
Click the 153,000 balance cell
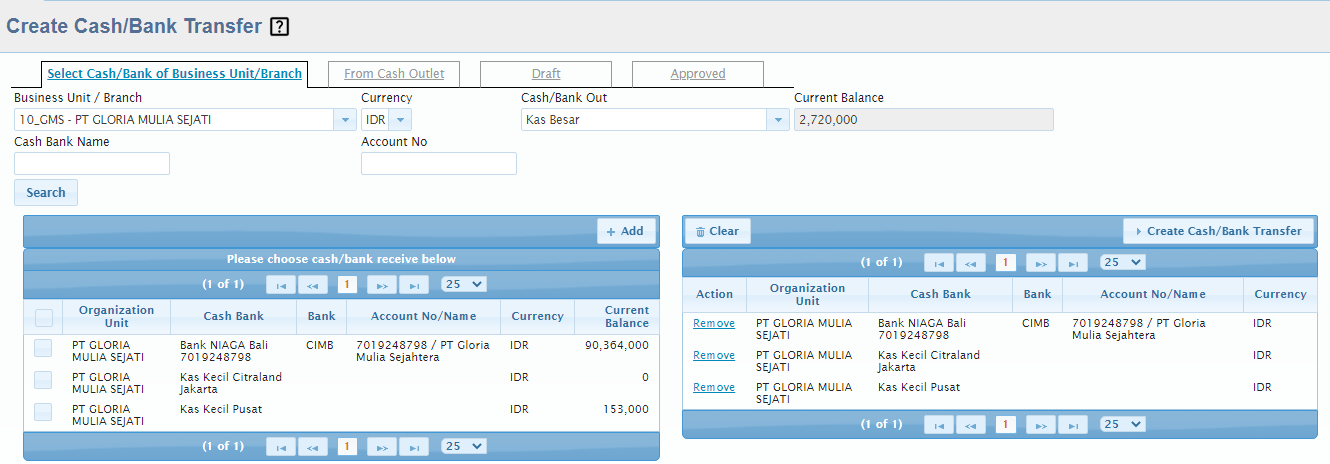tap(628, 409)
